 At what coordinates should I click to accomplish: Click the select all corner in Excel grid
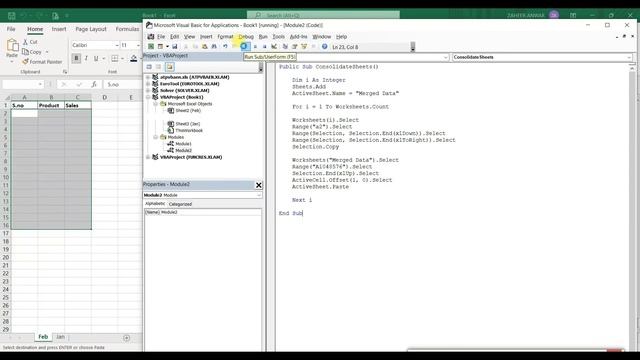point(7,97)
